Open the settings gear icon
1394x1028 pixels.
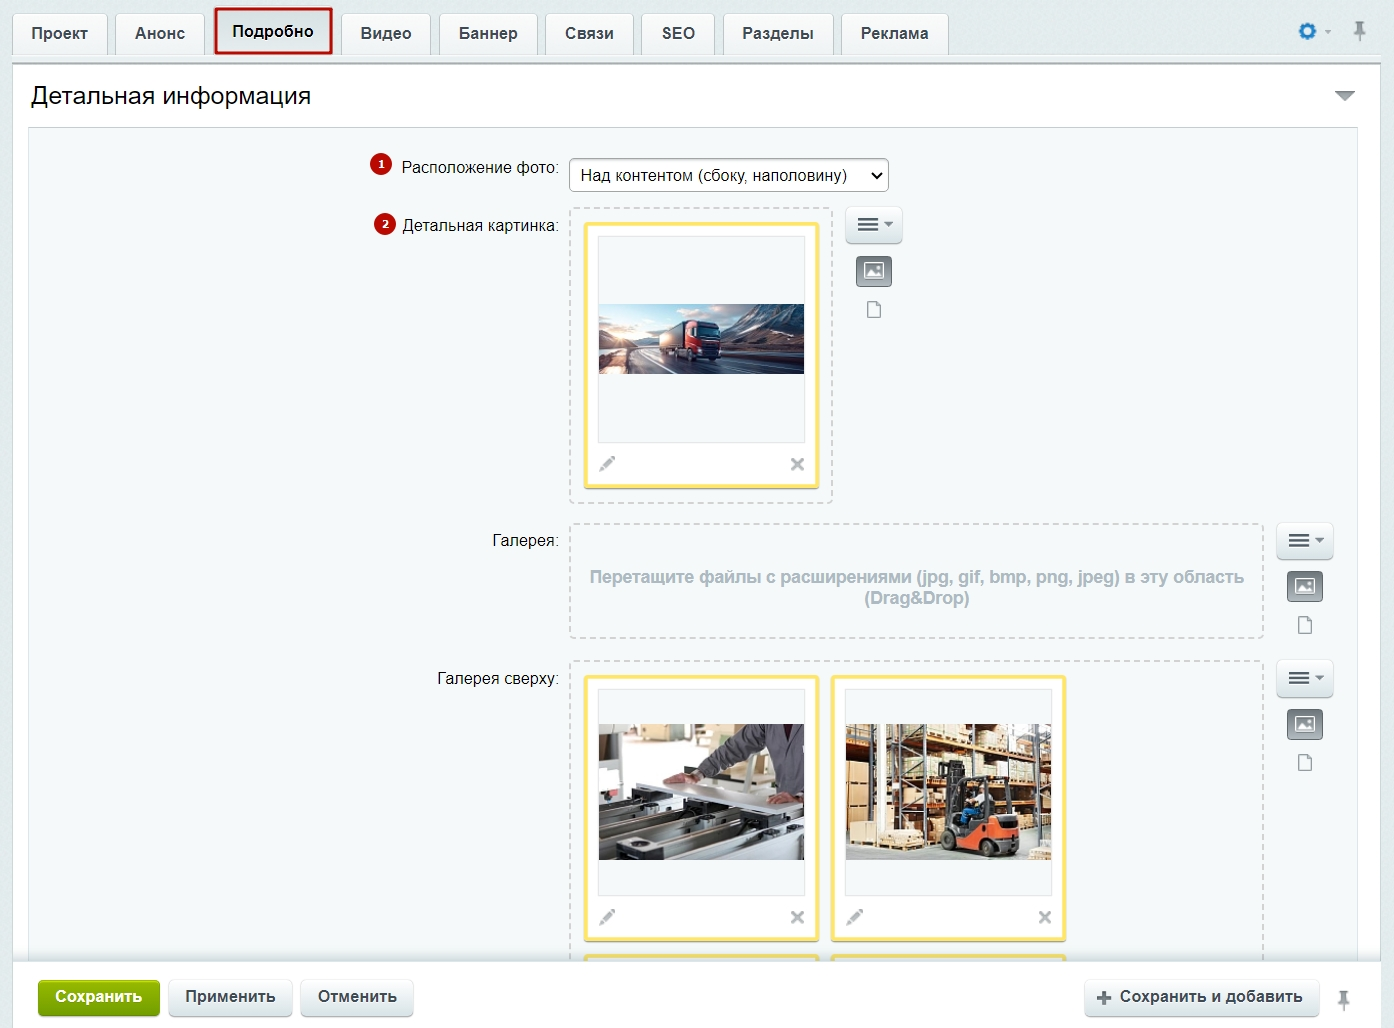[1307, 31]
